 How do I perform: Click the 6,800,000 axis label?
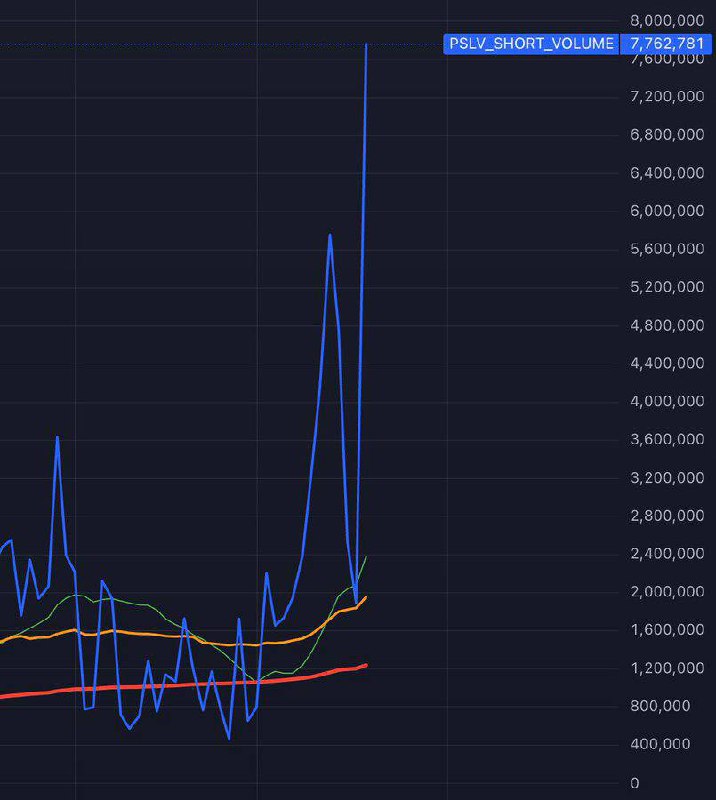(x=667, y=134)
